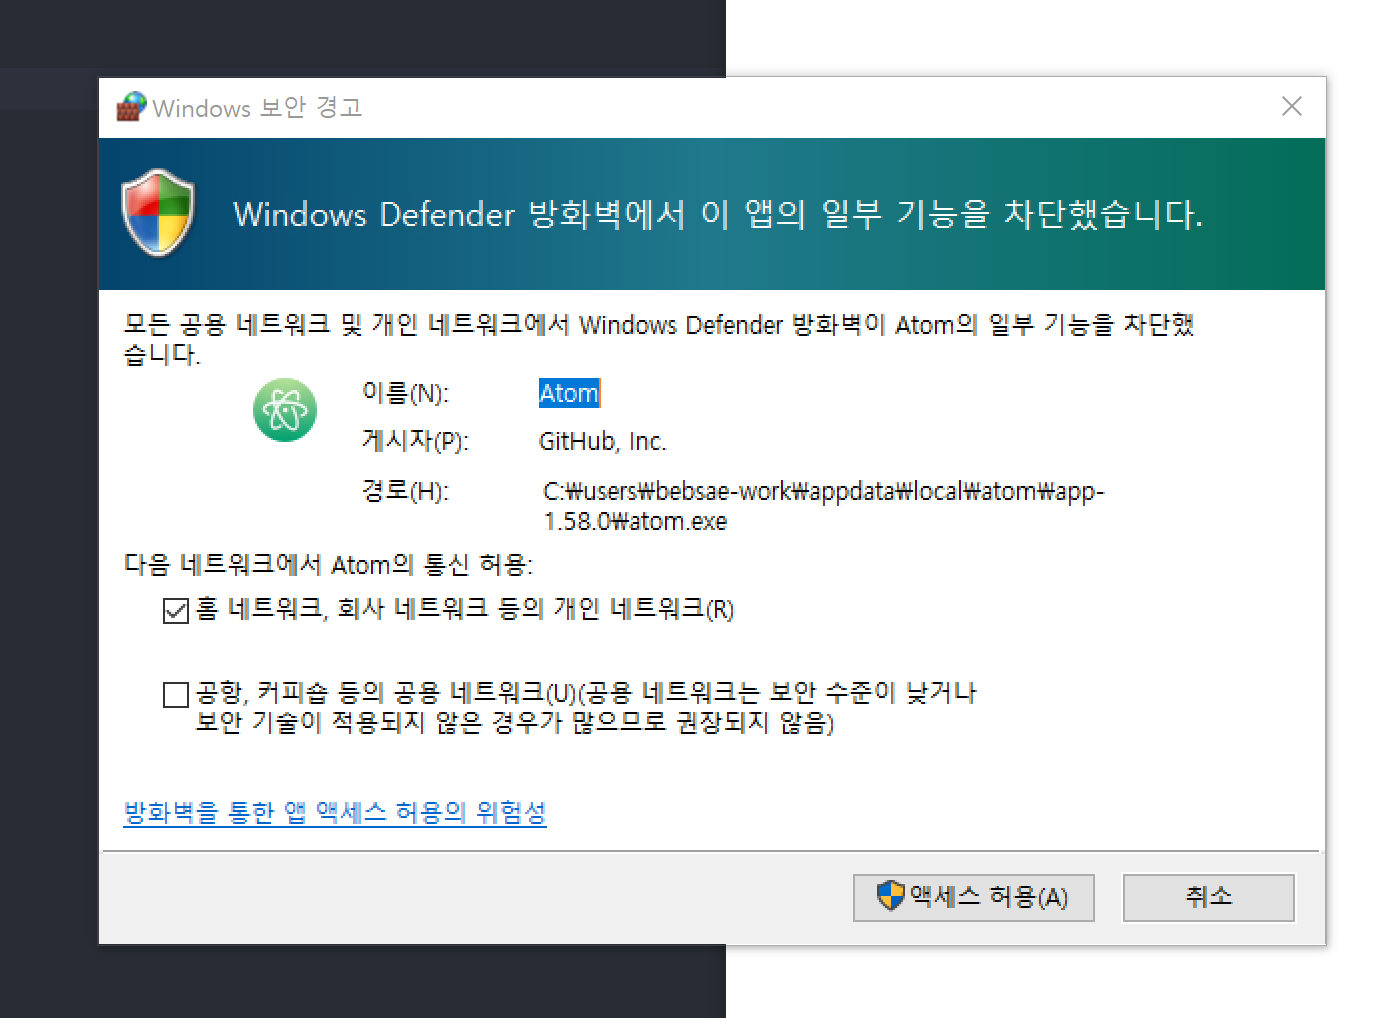
Task: Click the green Atom application icon
Action: (285, 410)
